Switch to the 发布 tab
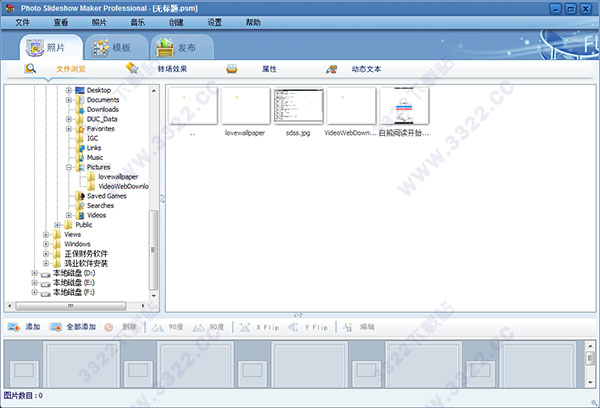Viewport: 600px width, 408px height. (182, 47)
